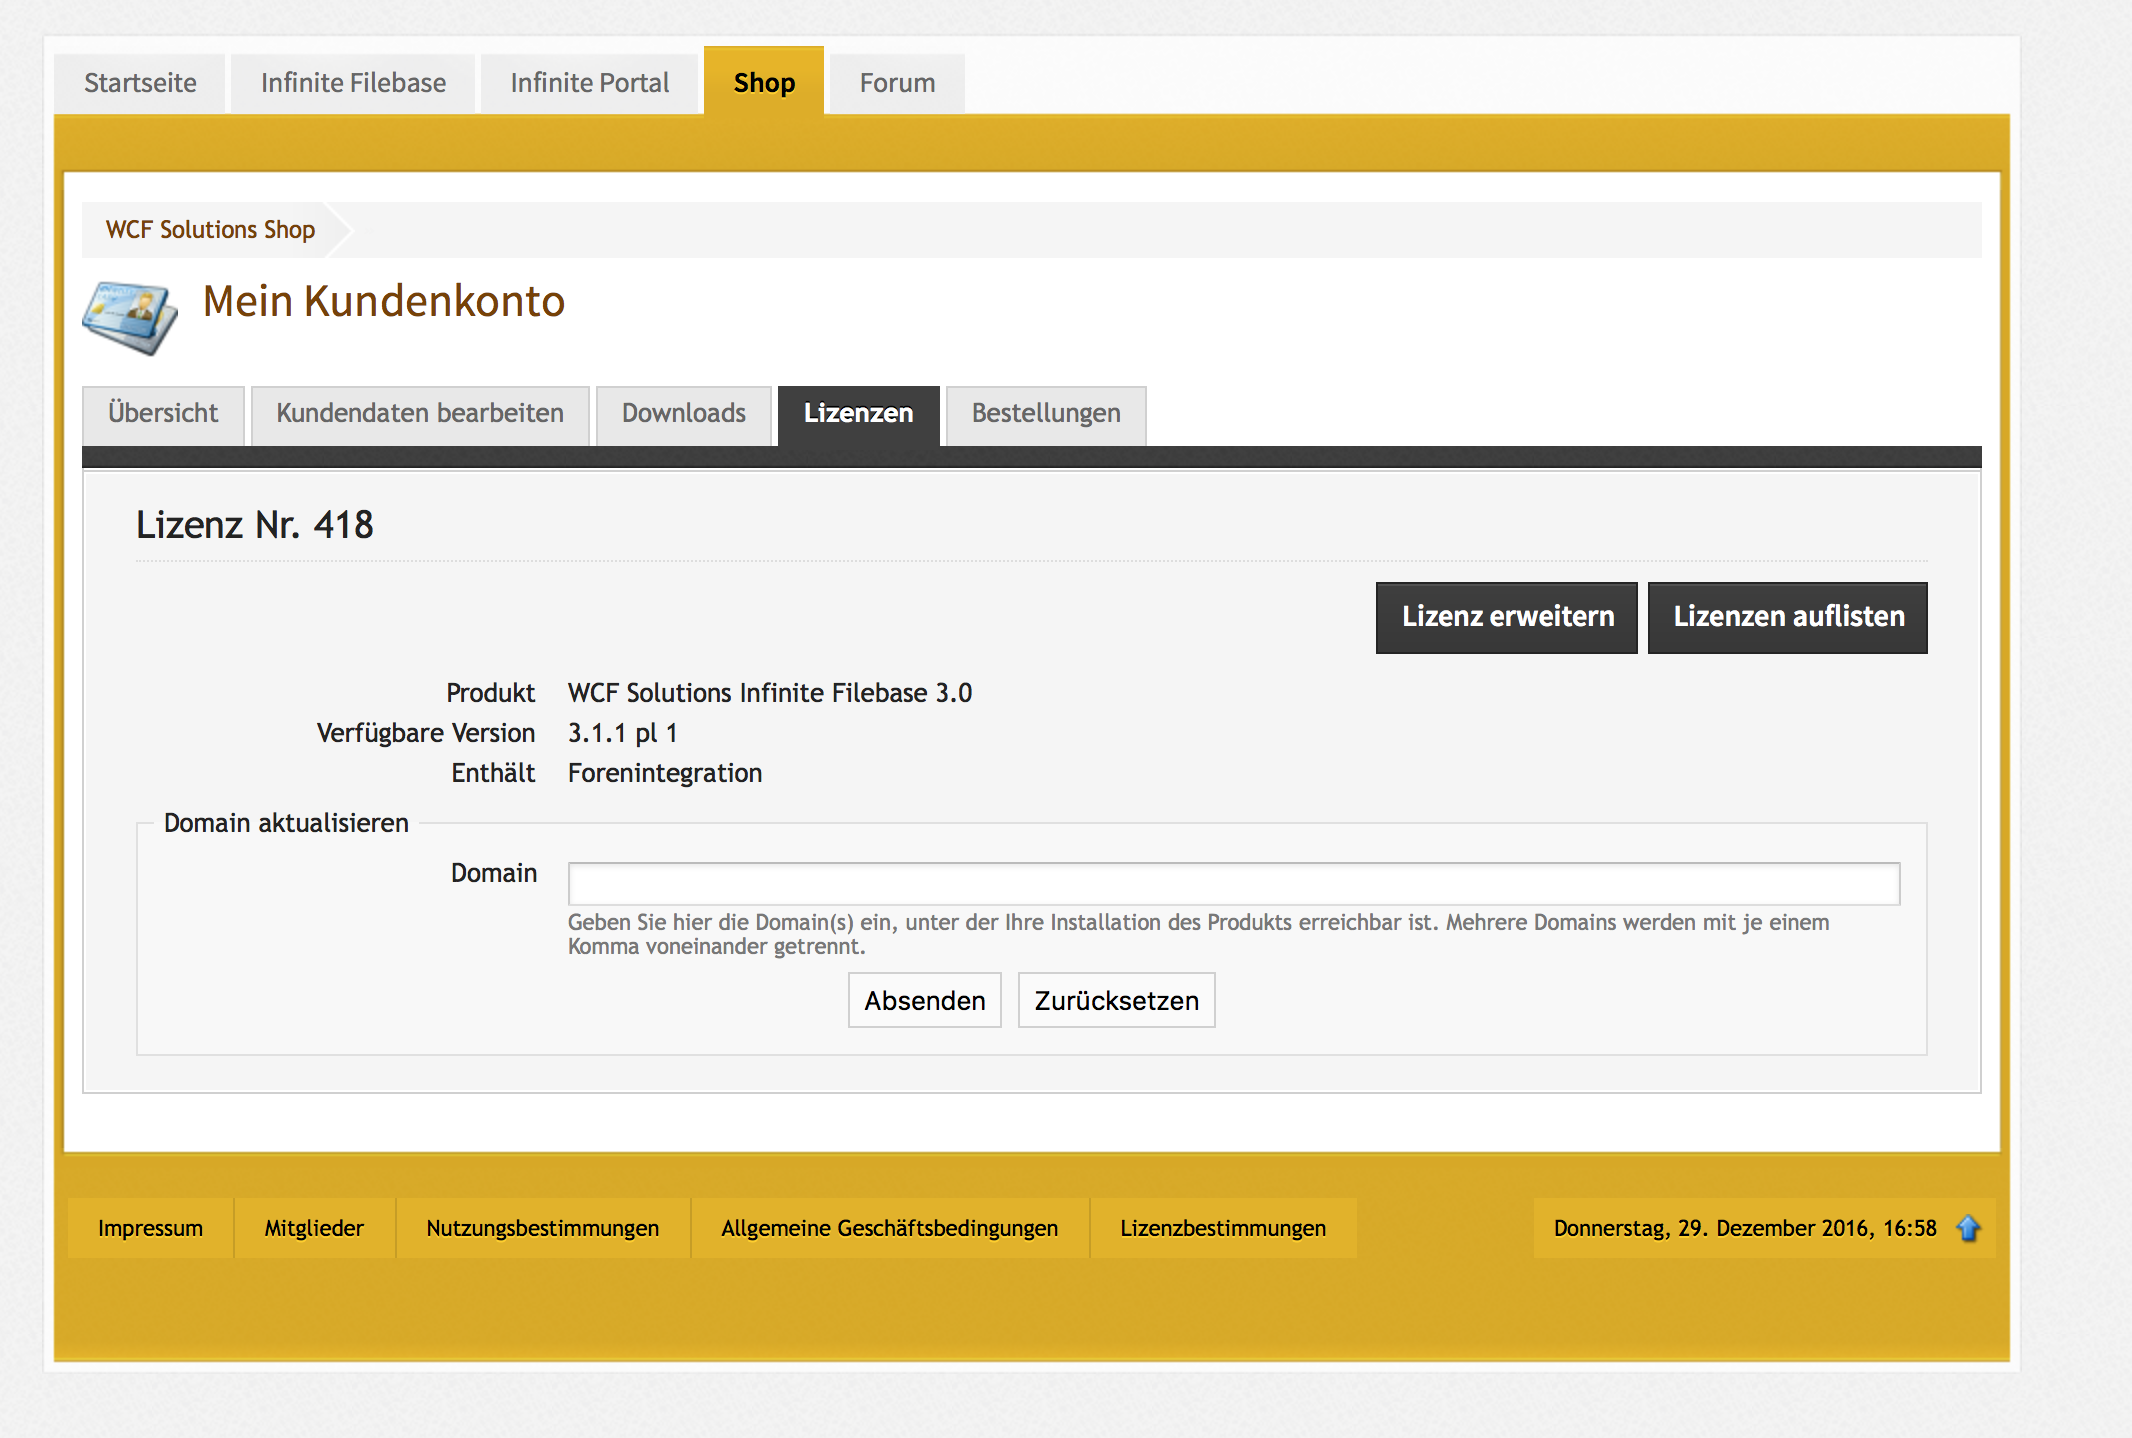
Task: Select the Übersicht account tab
Action: click(163, 414)
